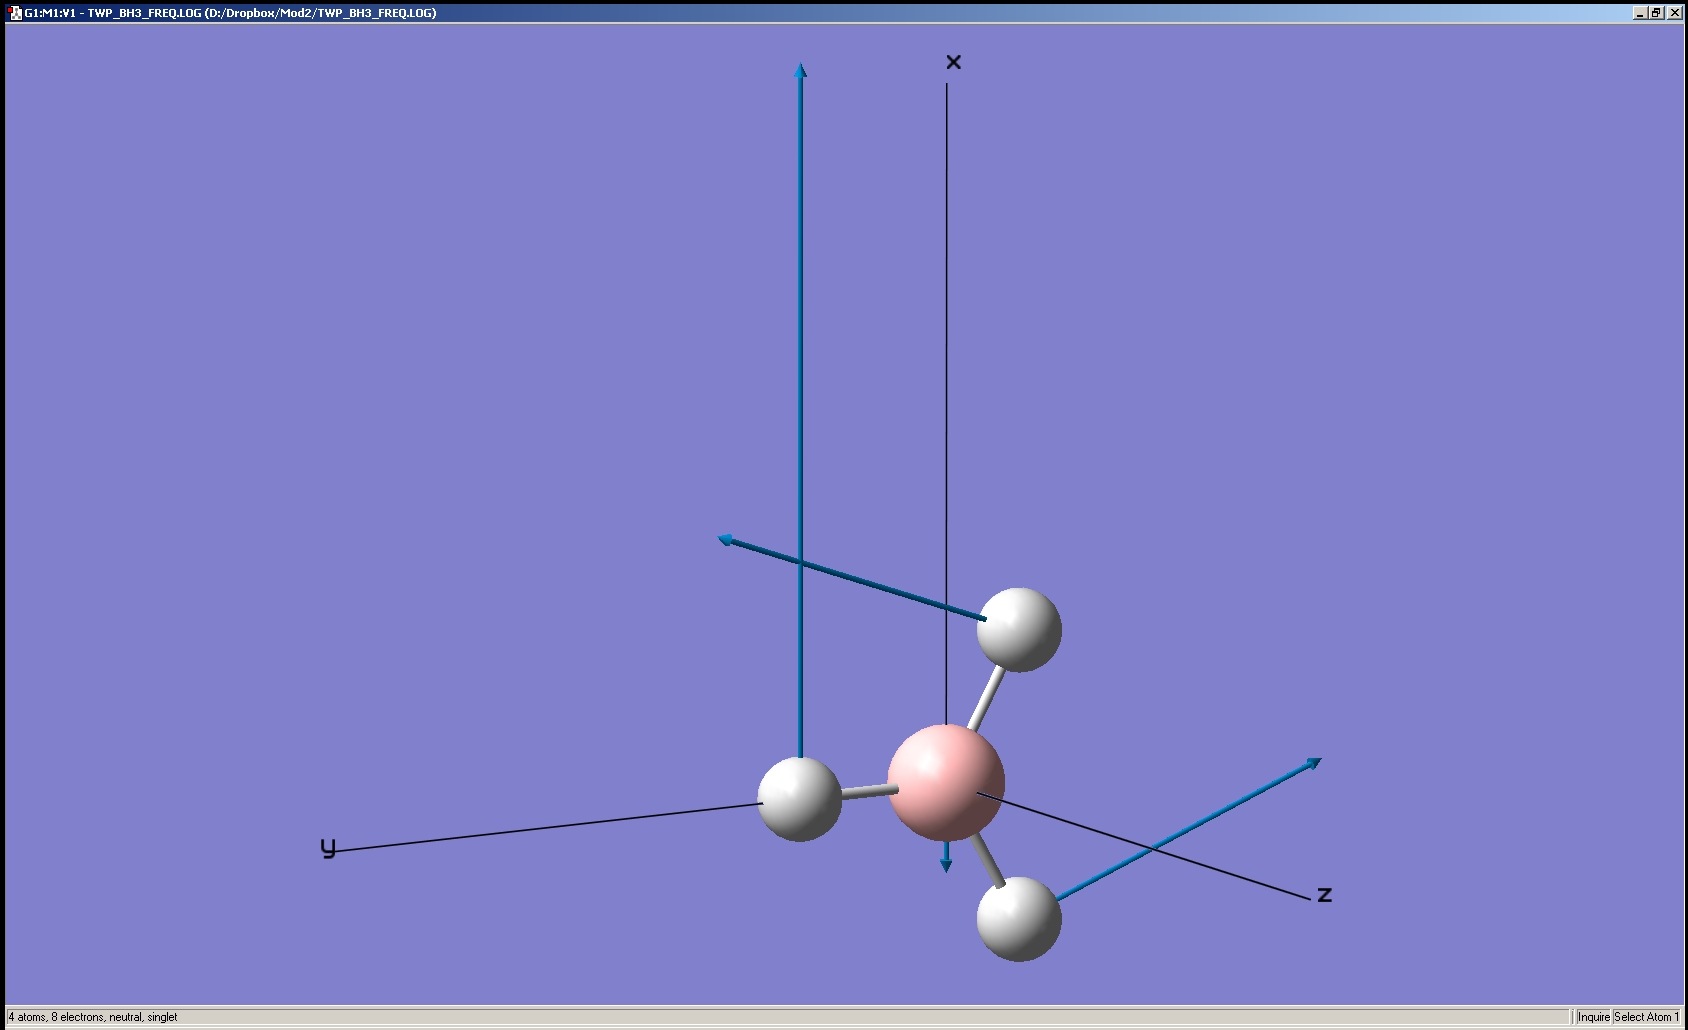Close the TWP_BH3_FREQ.LOG molecule window
The height and width of the screenshot is (1030, 1688).
(1673, 13)
